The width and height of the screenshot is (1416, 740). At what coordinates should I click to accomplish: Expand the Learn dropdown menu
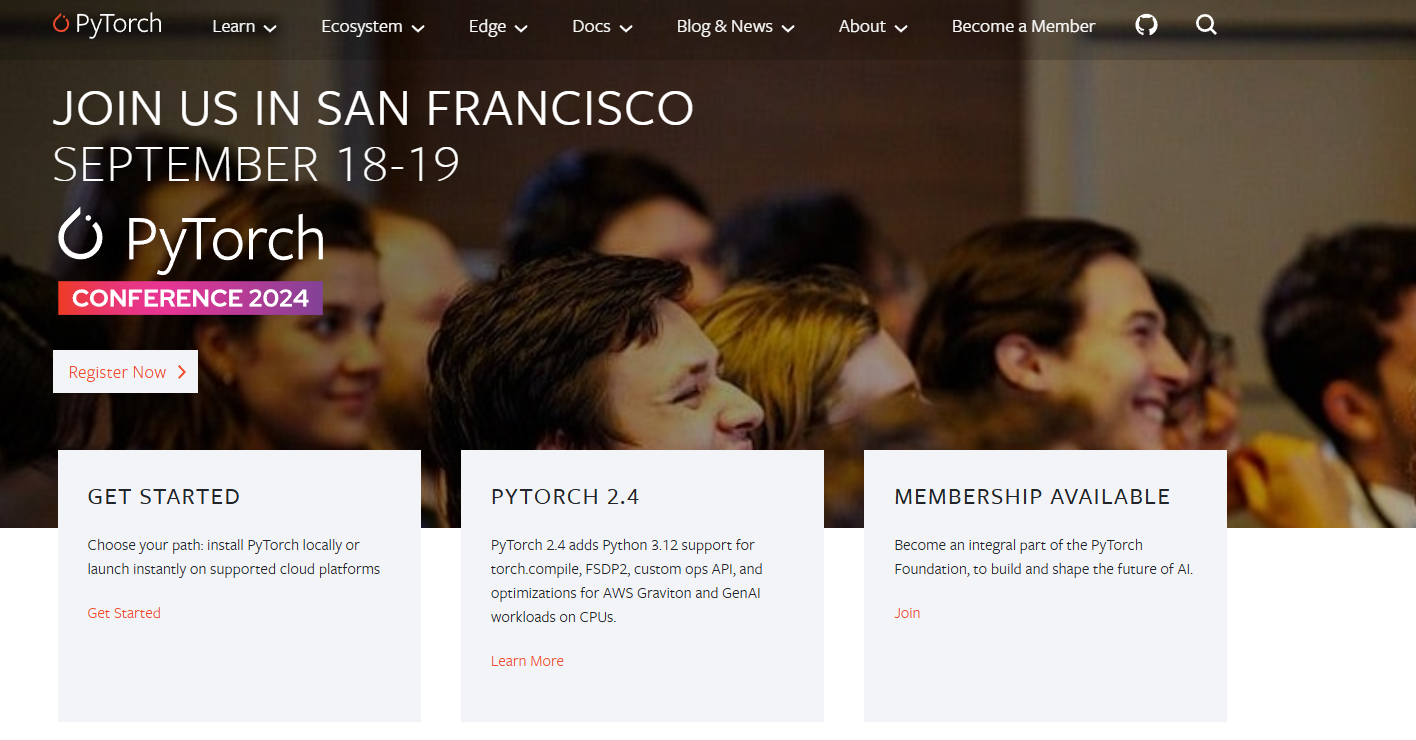tap(244, 27)
